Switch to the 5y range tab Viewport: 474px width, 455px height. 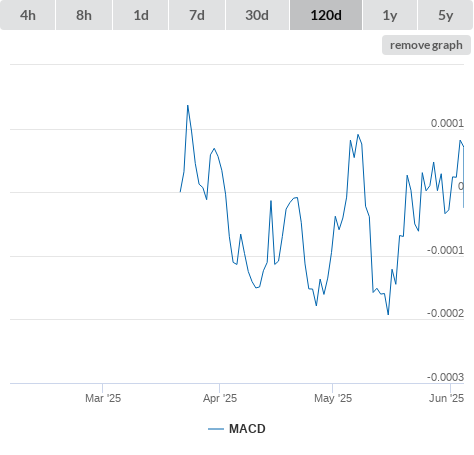pos(445,15)
